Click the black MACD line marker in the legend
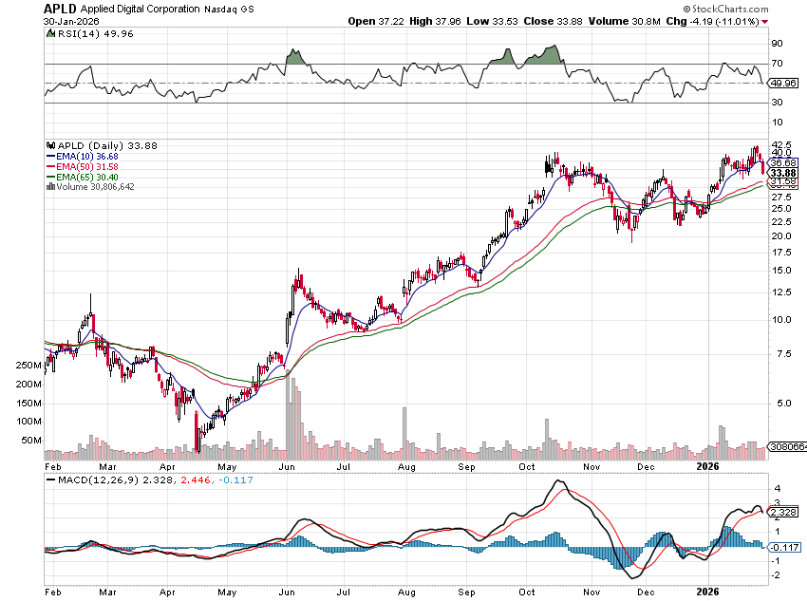 (x=51, y=480)
